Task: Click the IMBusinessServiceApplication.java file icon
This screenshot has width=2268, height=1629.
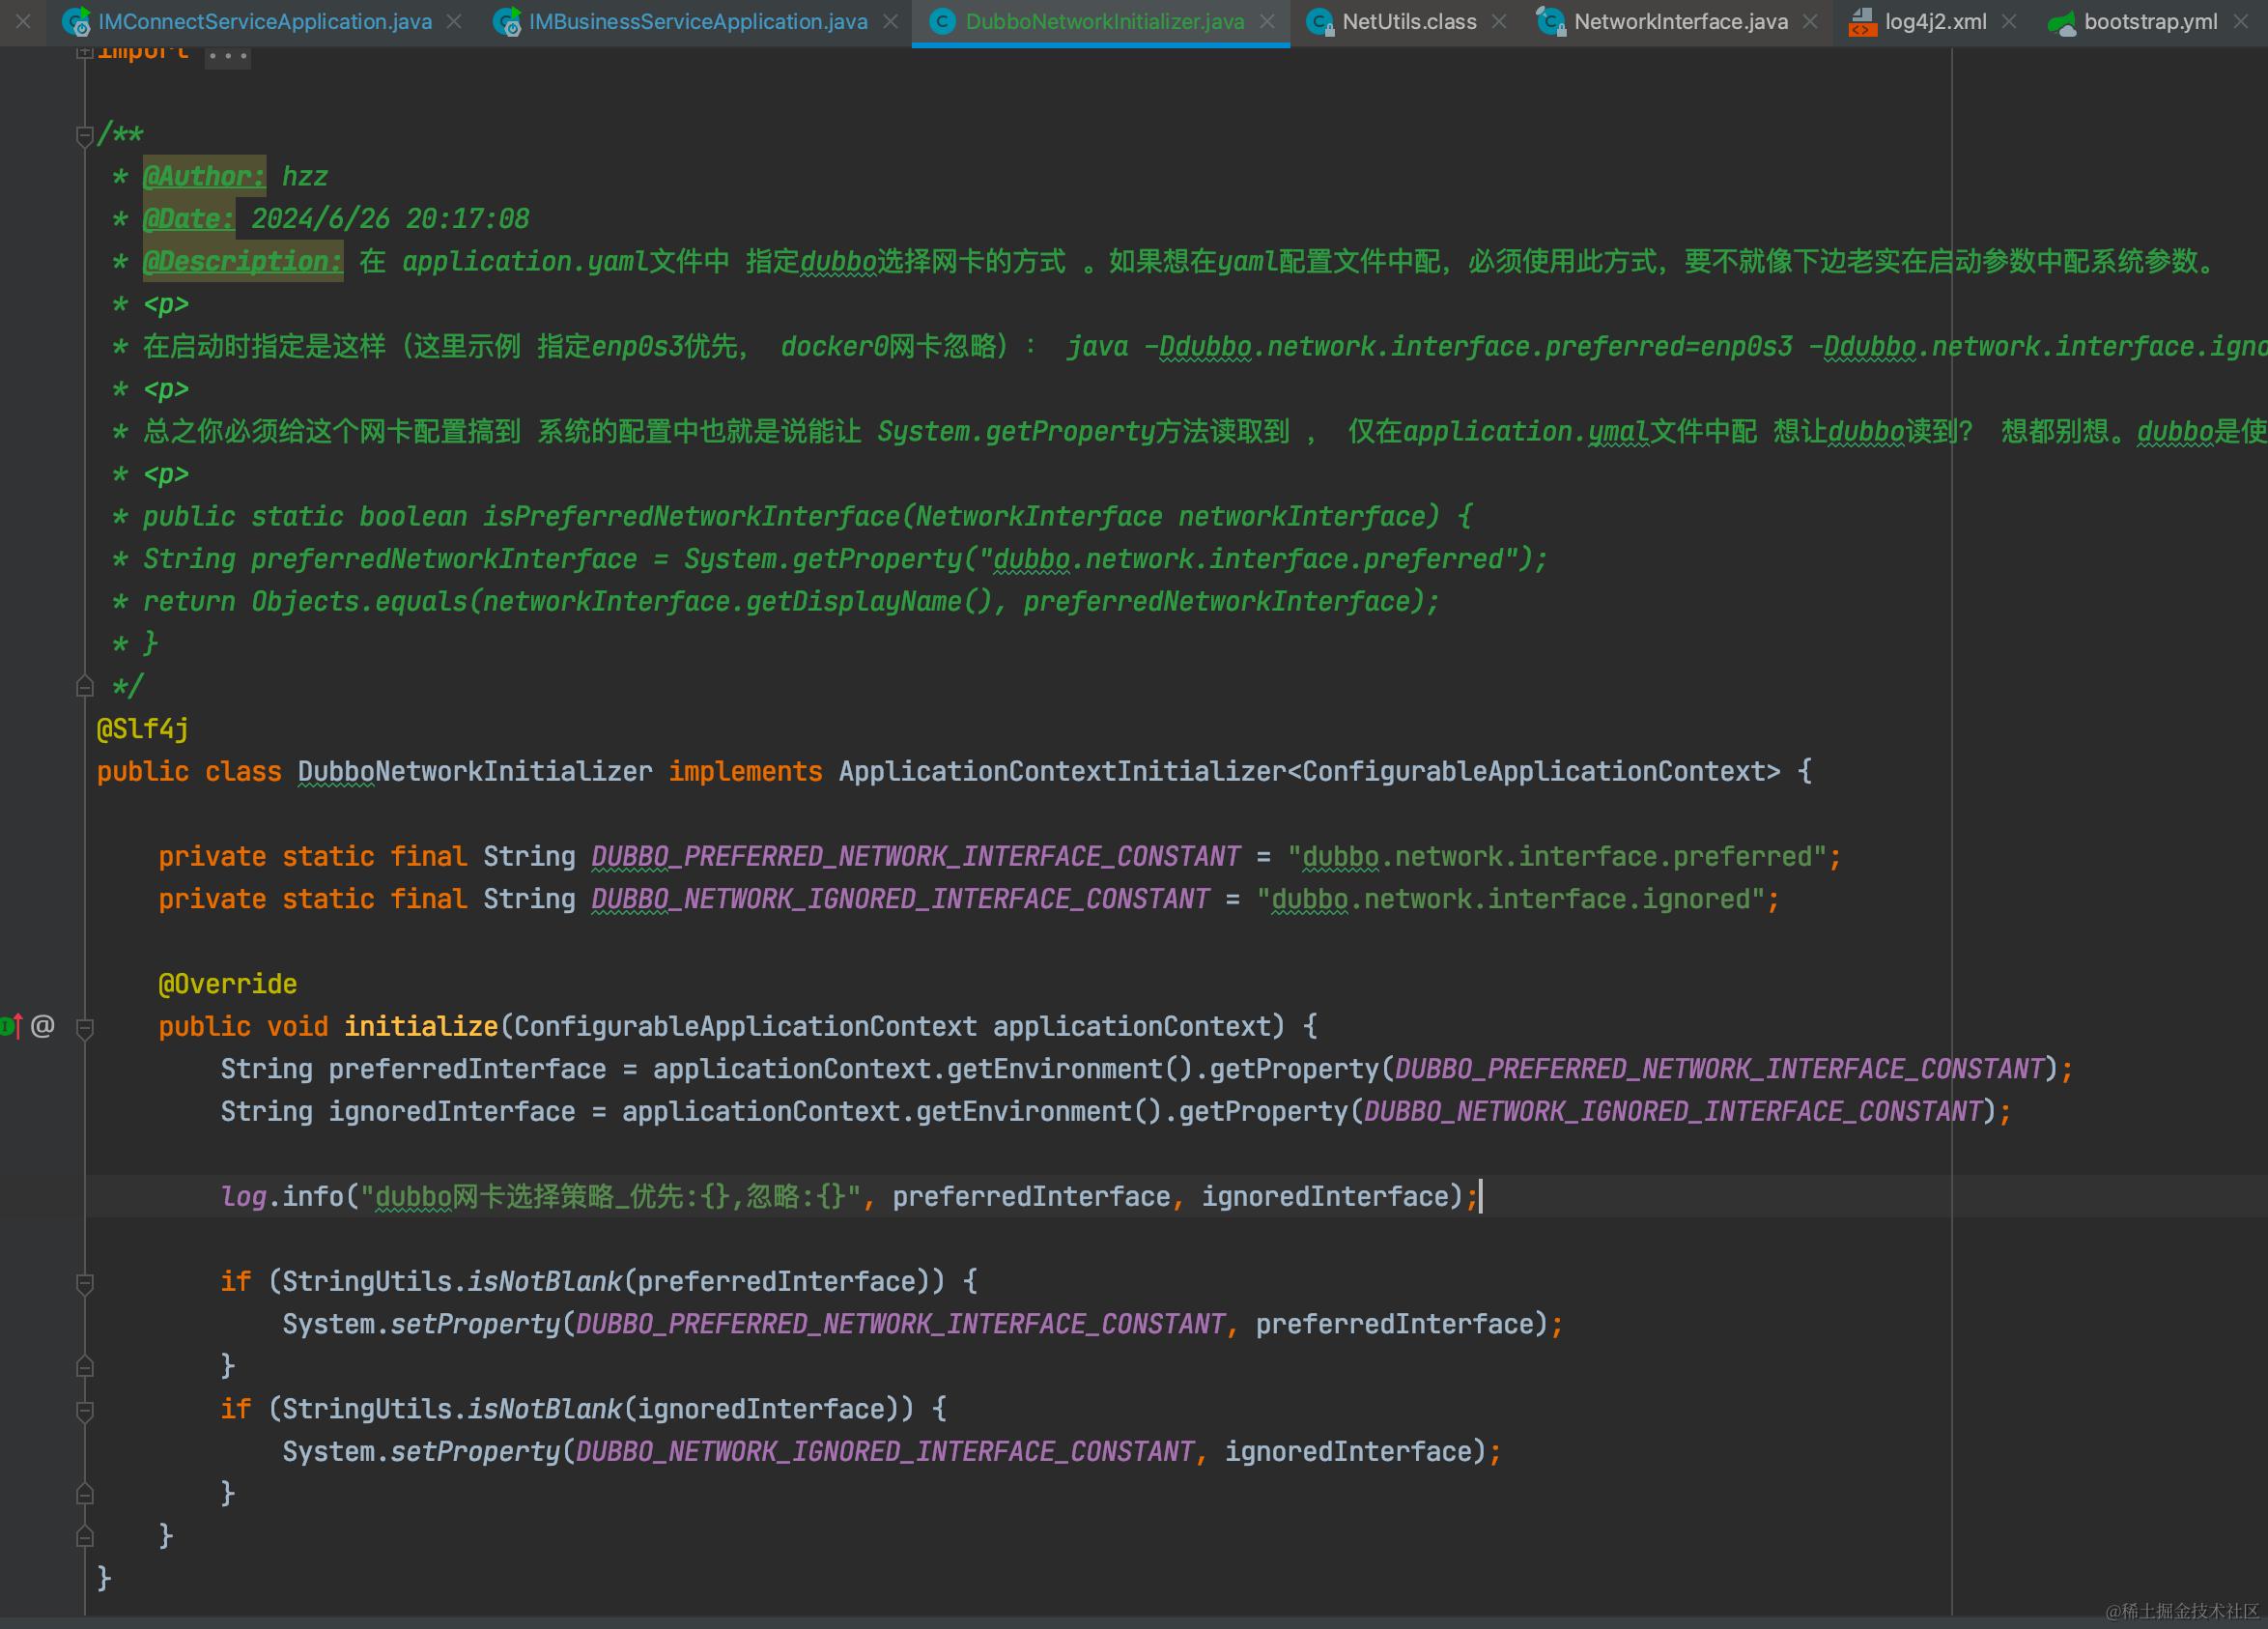Action: click(508, 22)
